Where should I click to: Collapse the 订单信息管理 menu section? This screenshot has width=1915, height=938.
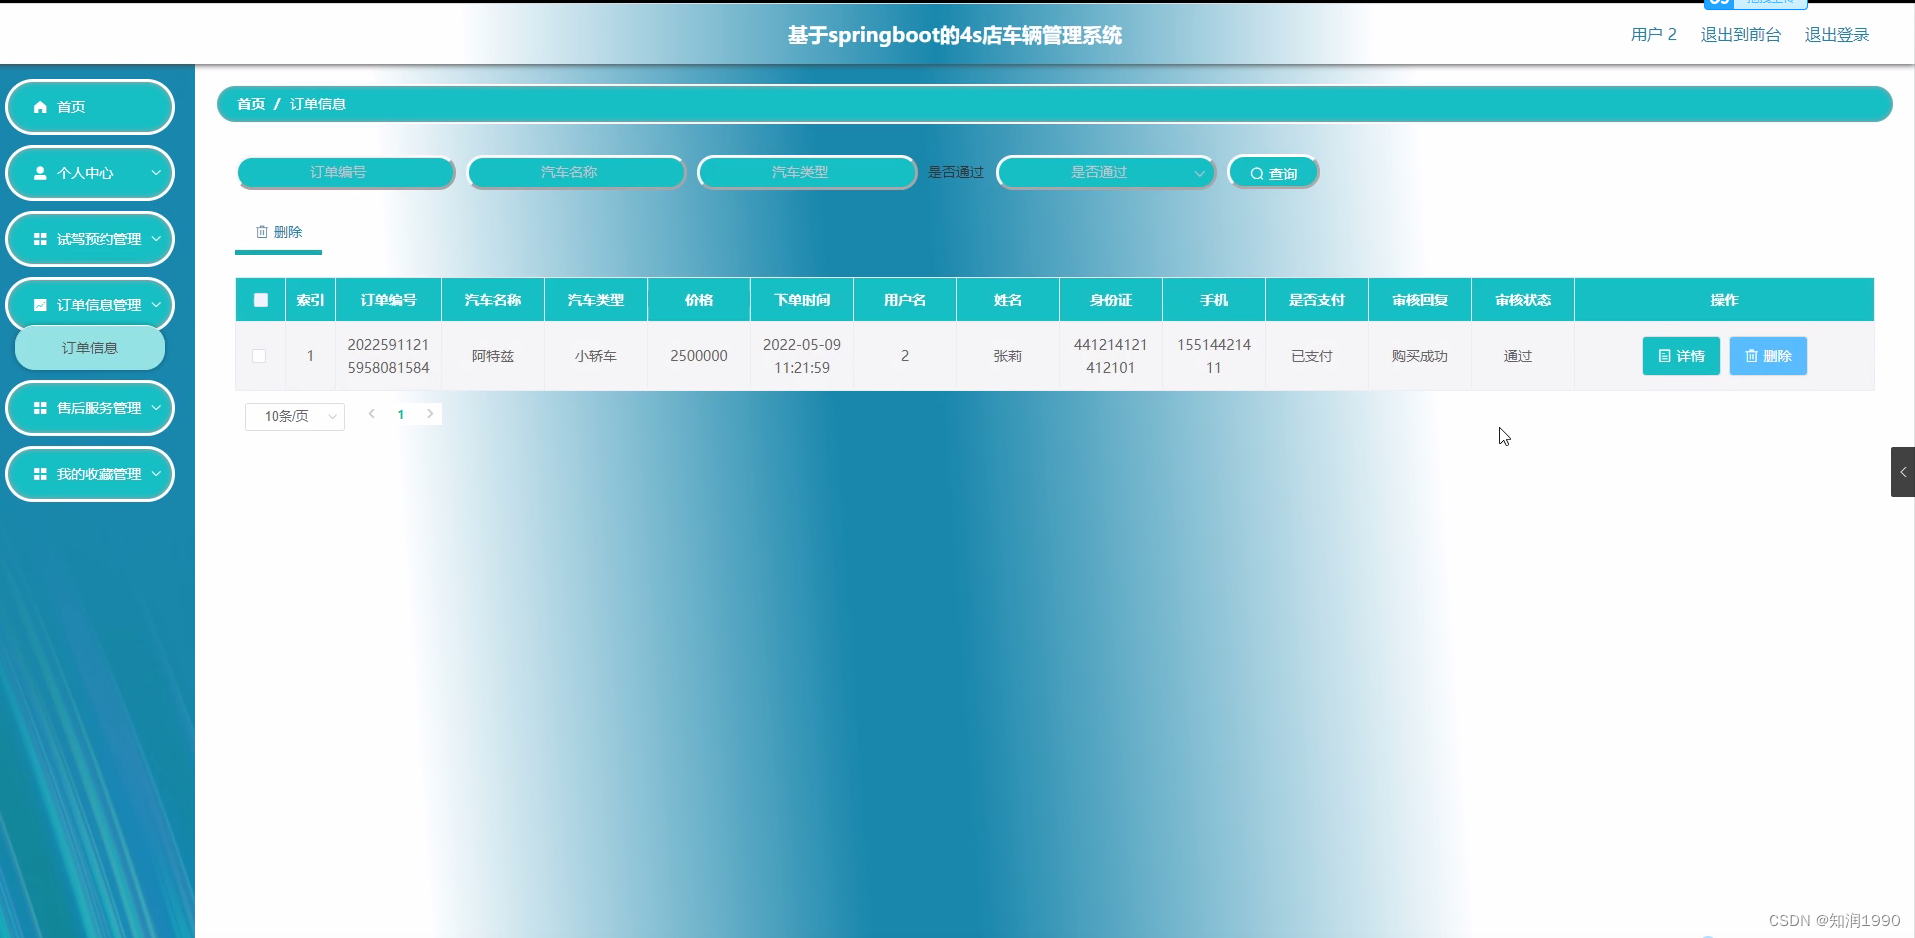click(157, 304)
